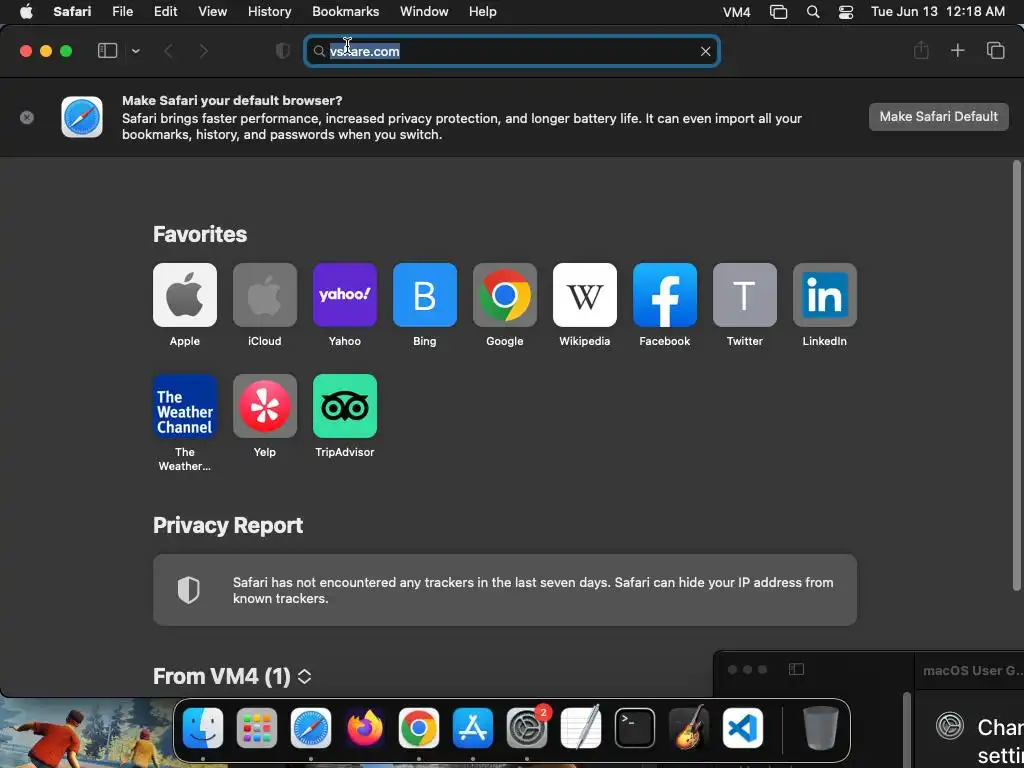Show tab overview
This screenshot has height=768, width=1024.
(x=995, y=51)
